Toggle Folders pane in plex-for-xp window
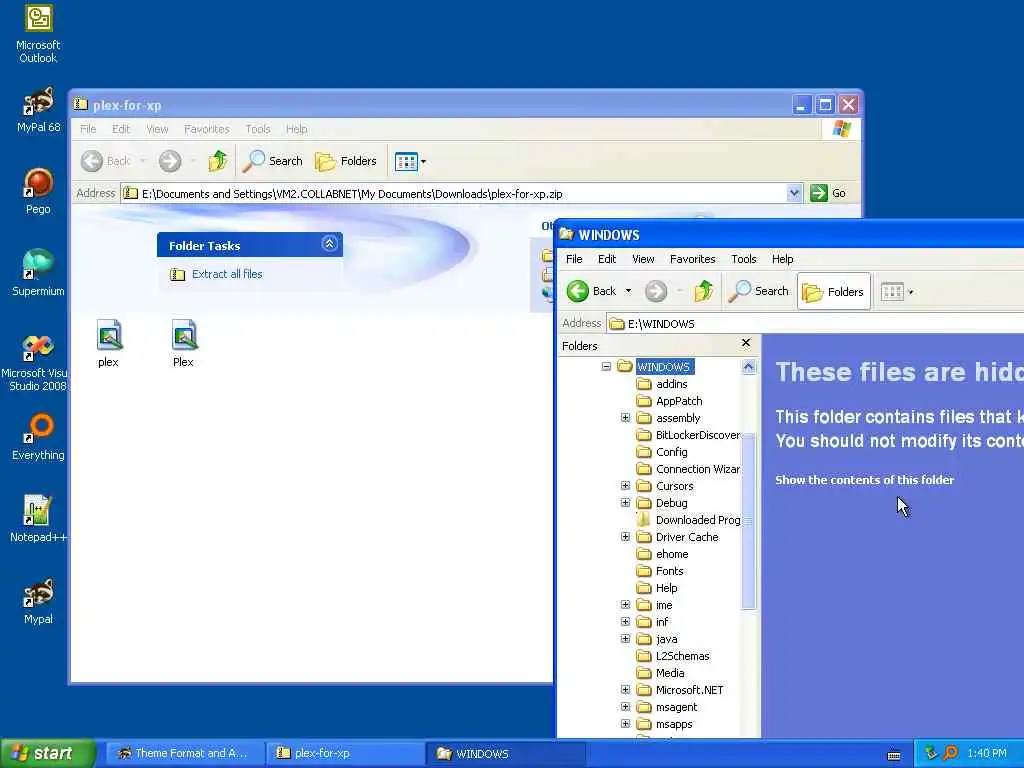 (x=345, y=161)
